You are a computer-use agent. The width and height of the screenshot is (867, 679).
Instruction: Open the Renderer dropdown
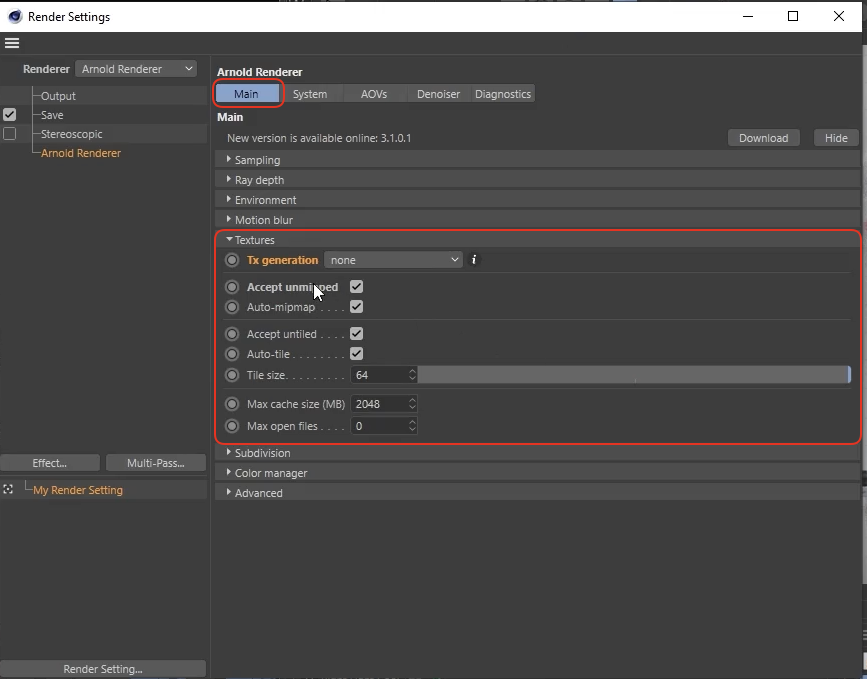136,69
